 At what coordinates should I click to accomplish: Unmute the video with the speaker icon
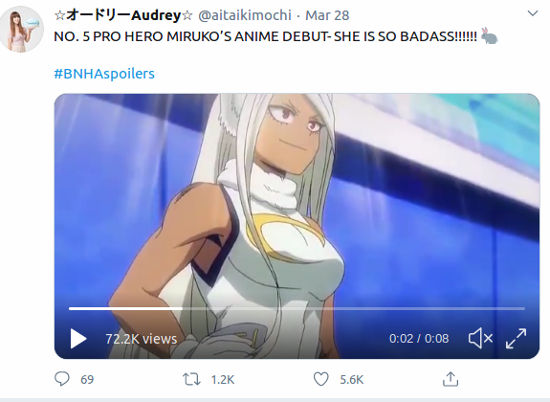coord(481,339)
